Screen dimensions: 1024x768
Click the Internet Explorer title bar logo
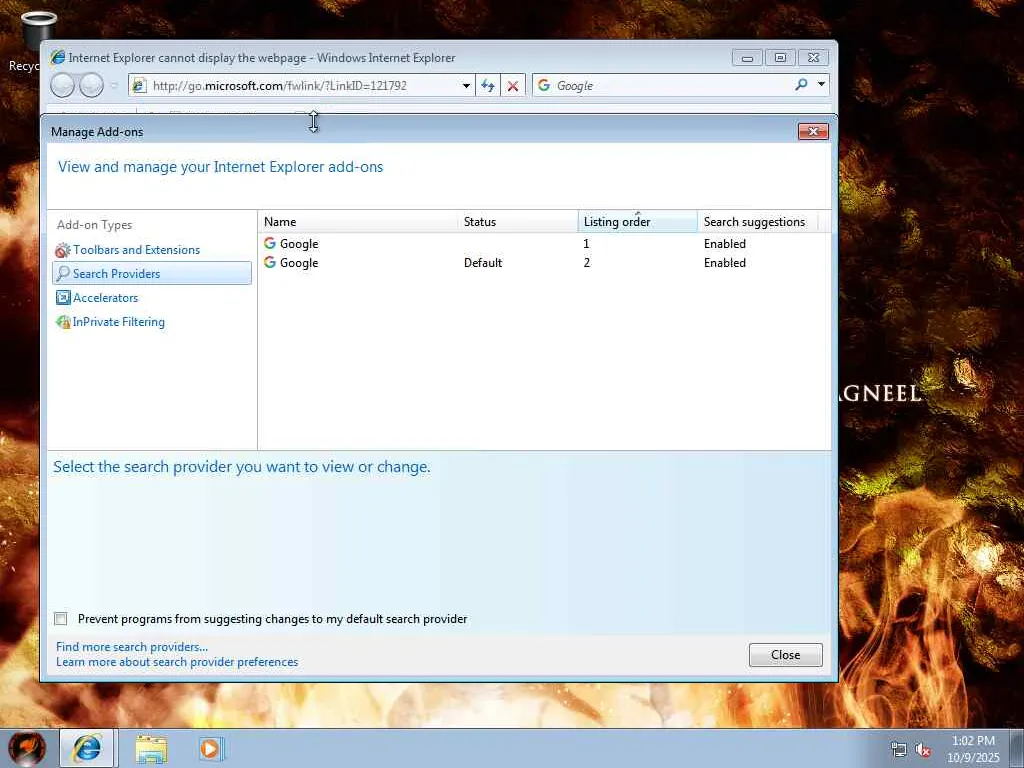(58, 57)
